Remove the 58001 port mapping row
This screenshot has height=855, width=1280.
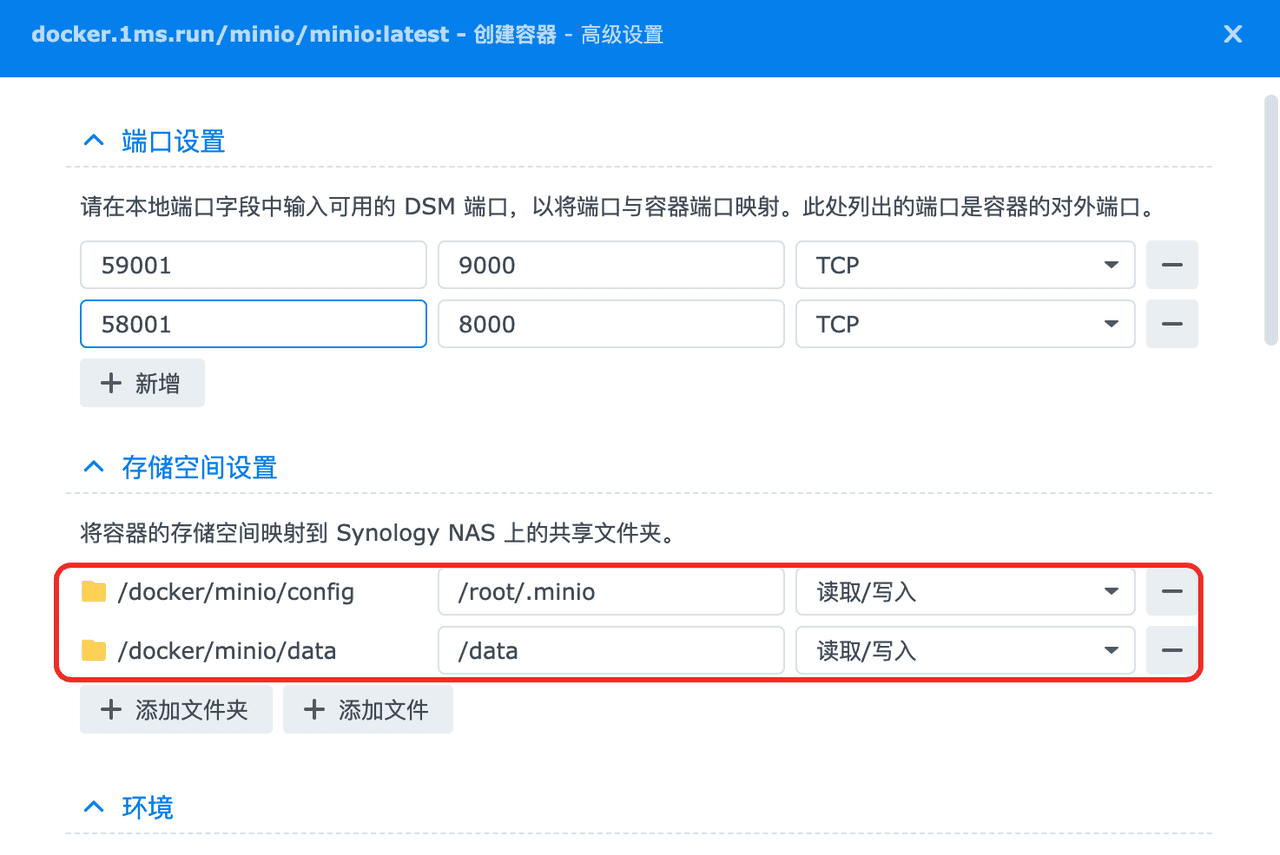coord(1171,324)
